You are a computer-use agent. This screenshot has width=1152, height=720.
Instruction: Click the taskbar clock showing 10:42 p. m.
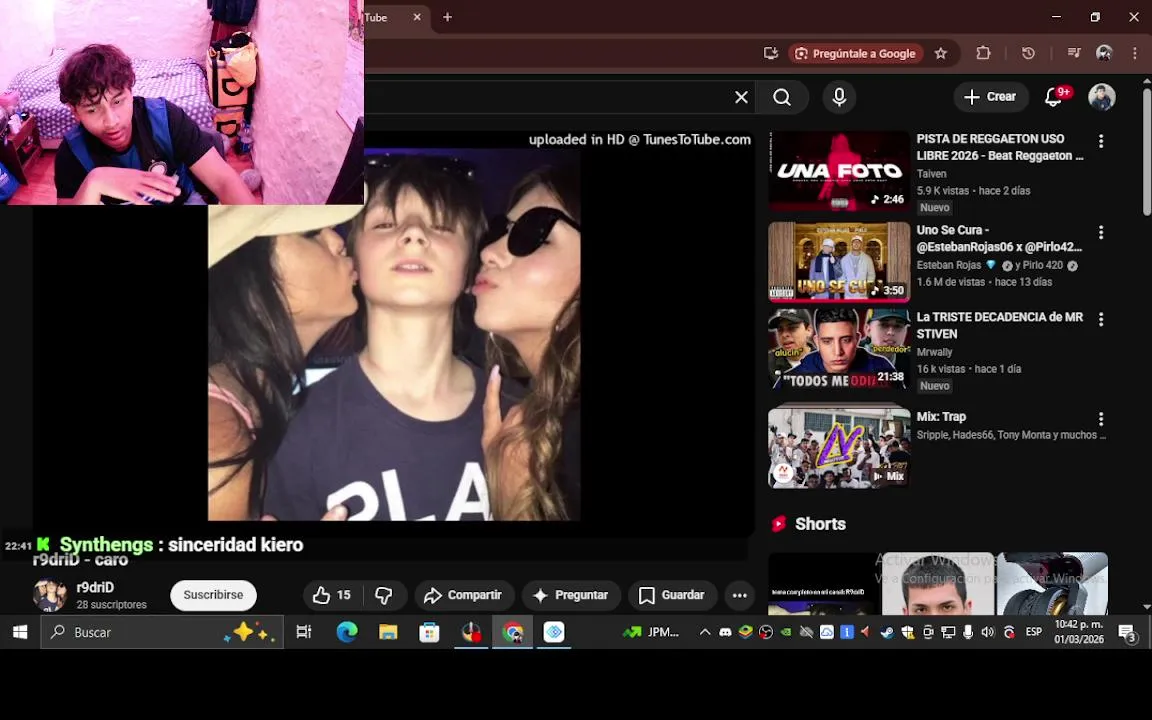pyautogui.click(x=1079, y=632)
